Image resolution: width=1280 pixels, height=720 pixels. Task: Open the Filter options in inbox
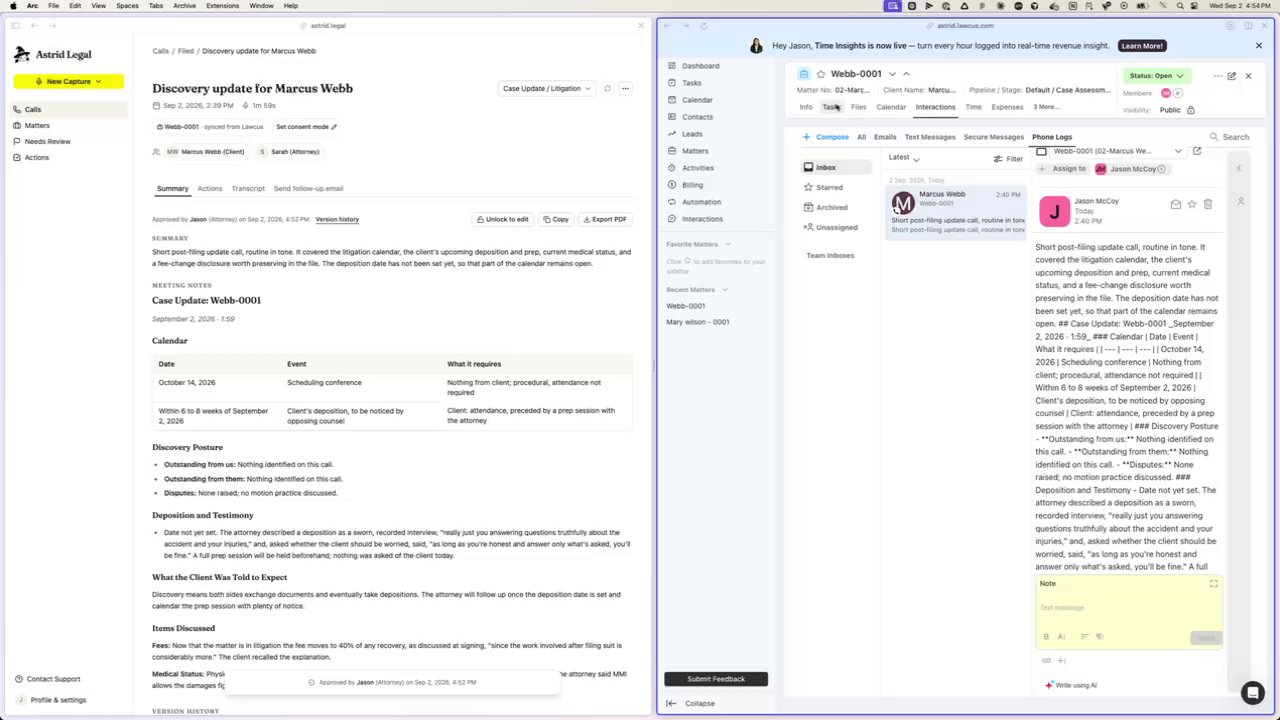click(x=1008, y=159)
